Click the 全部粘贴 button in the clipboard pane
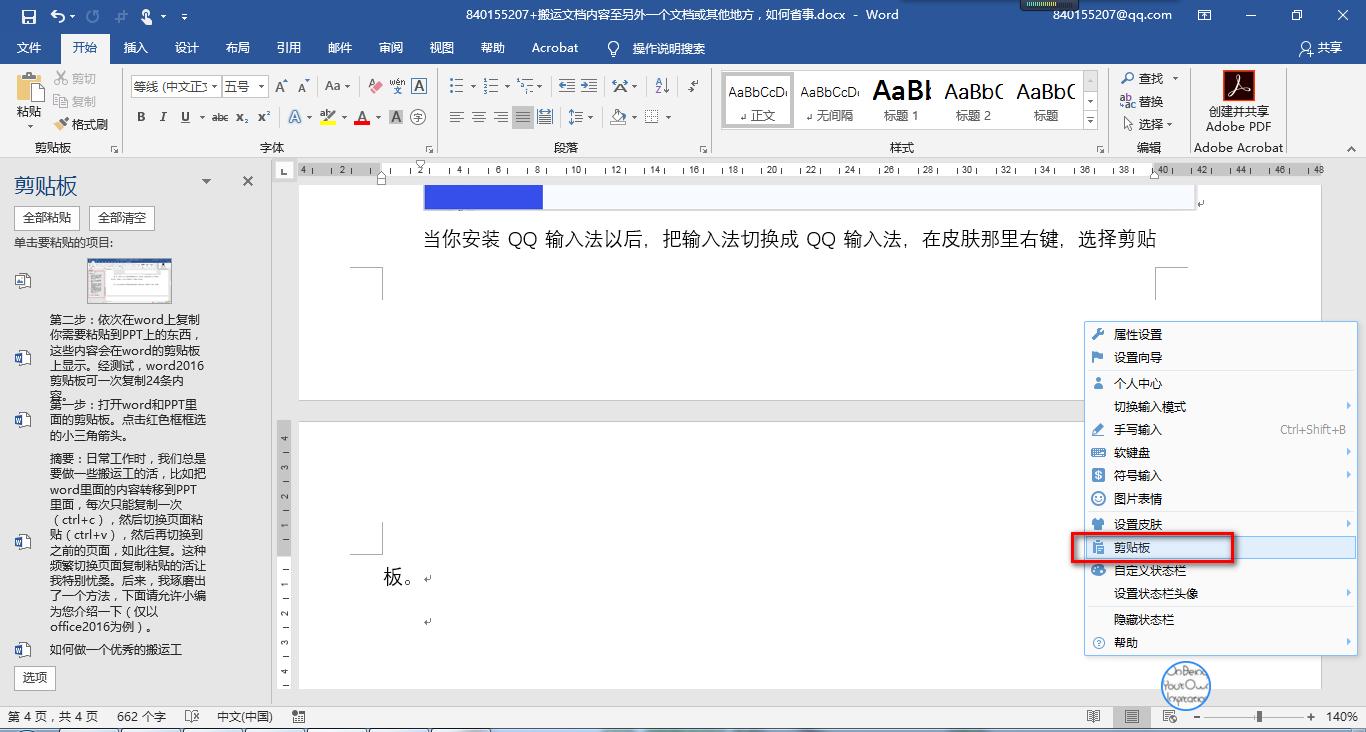 [x=46, y=217]
